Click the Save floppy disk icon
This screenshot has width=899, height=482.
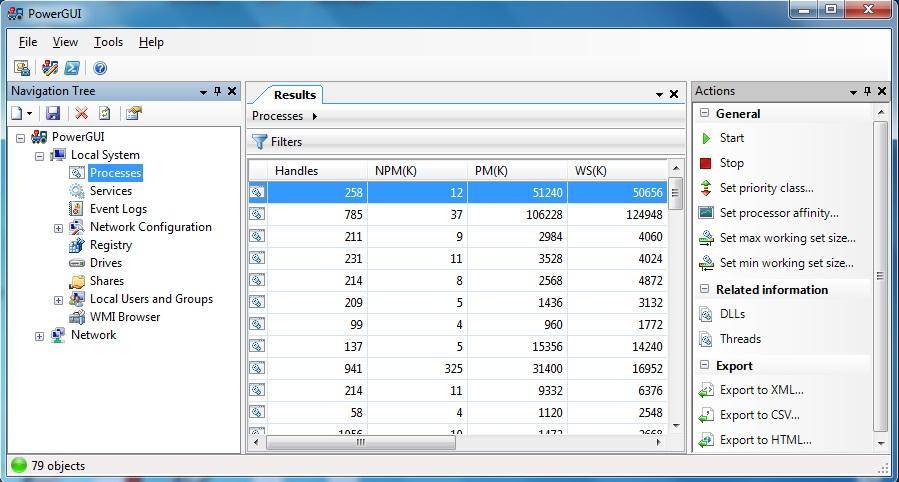click(x=53, y=113)
